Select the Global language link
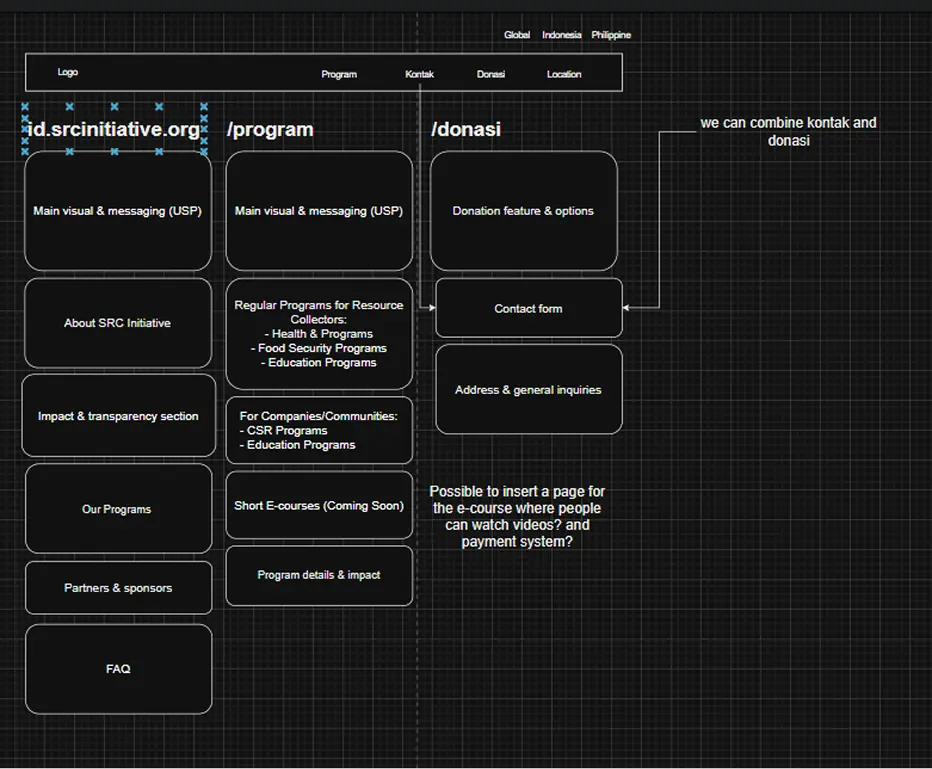The height and width of the screenshot is (769, 932). coord(516,34)
